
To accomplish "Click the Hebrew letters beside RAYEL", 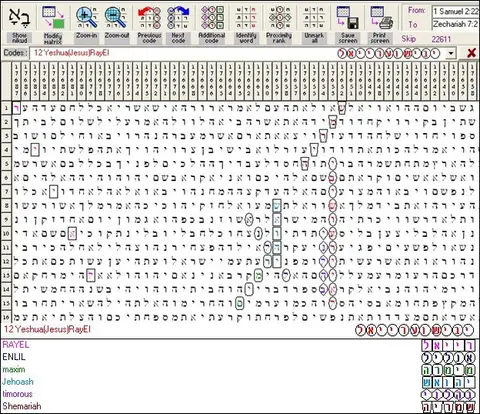I will [448, 346].
